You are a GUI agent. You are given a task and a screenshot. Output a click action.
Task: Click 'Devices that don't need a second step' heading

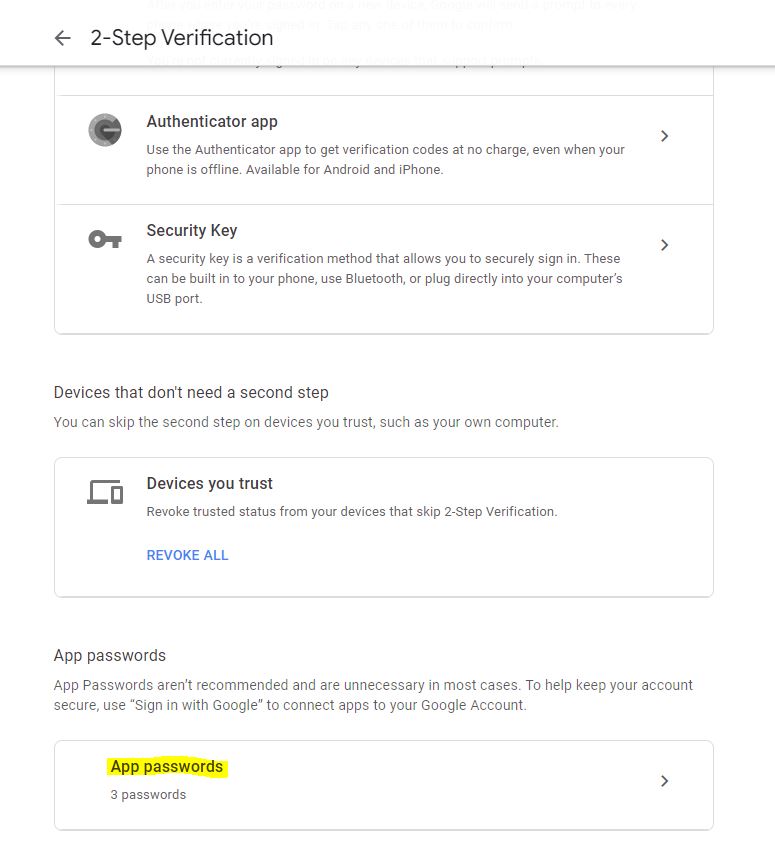tap(191, 392)
